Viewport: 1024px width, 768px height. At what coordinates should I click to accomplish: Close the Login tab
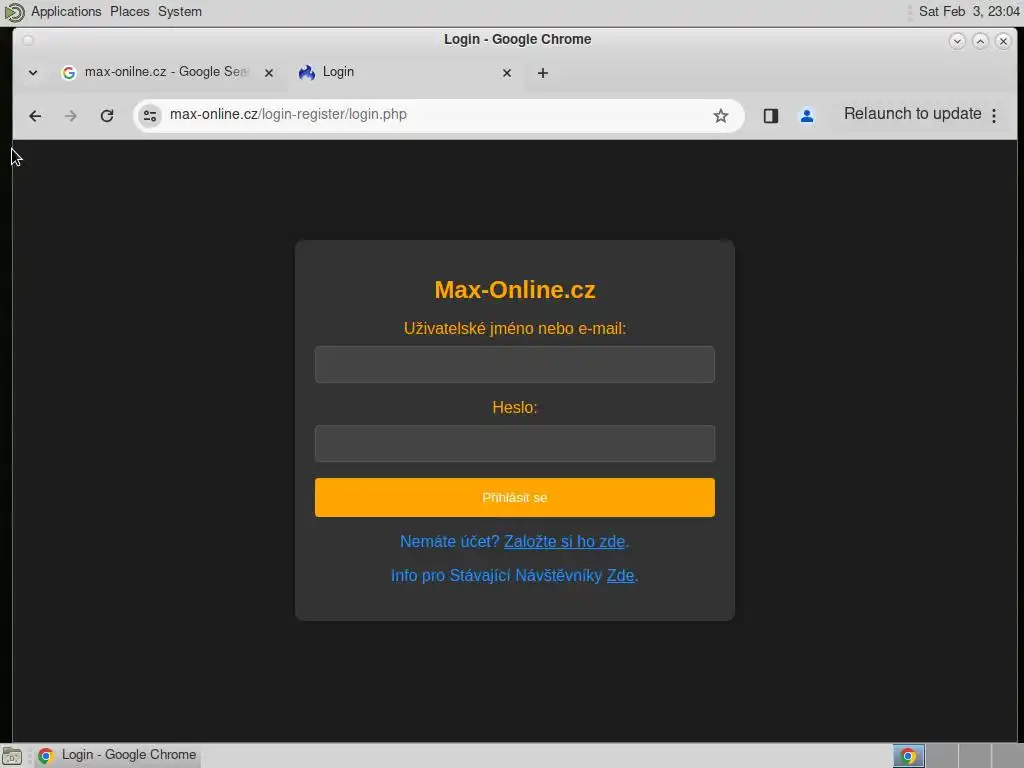507,73
